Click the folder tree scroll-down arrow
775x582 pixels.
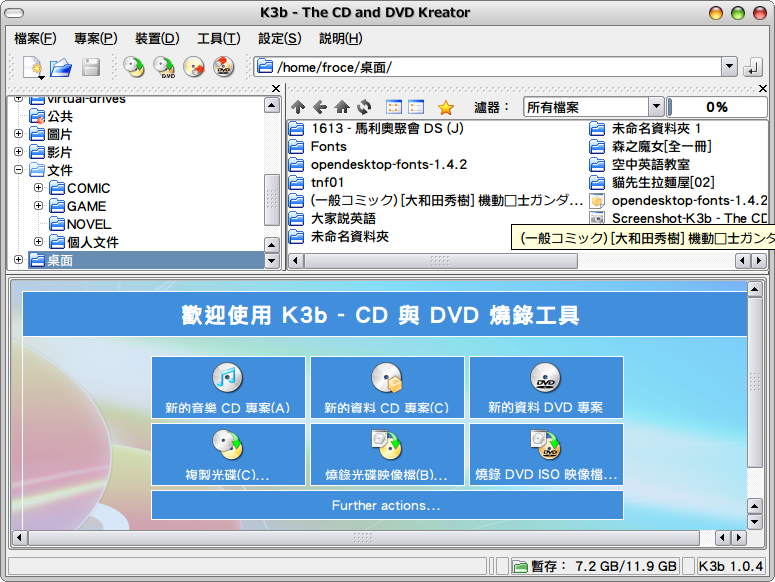[272, 260]
